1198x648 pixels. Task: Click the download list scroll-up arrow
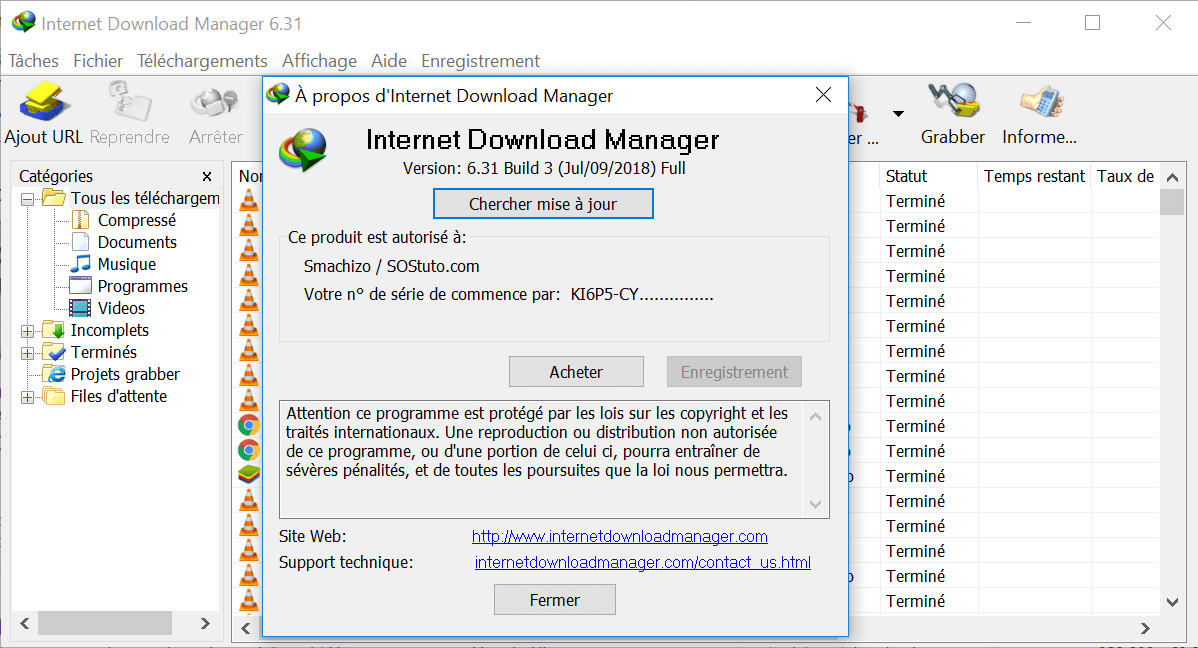click(x=1172, y=177)
